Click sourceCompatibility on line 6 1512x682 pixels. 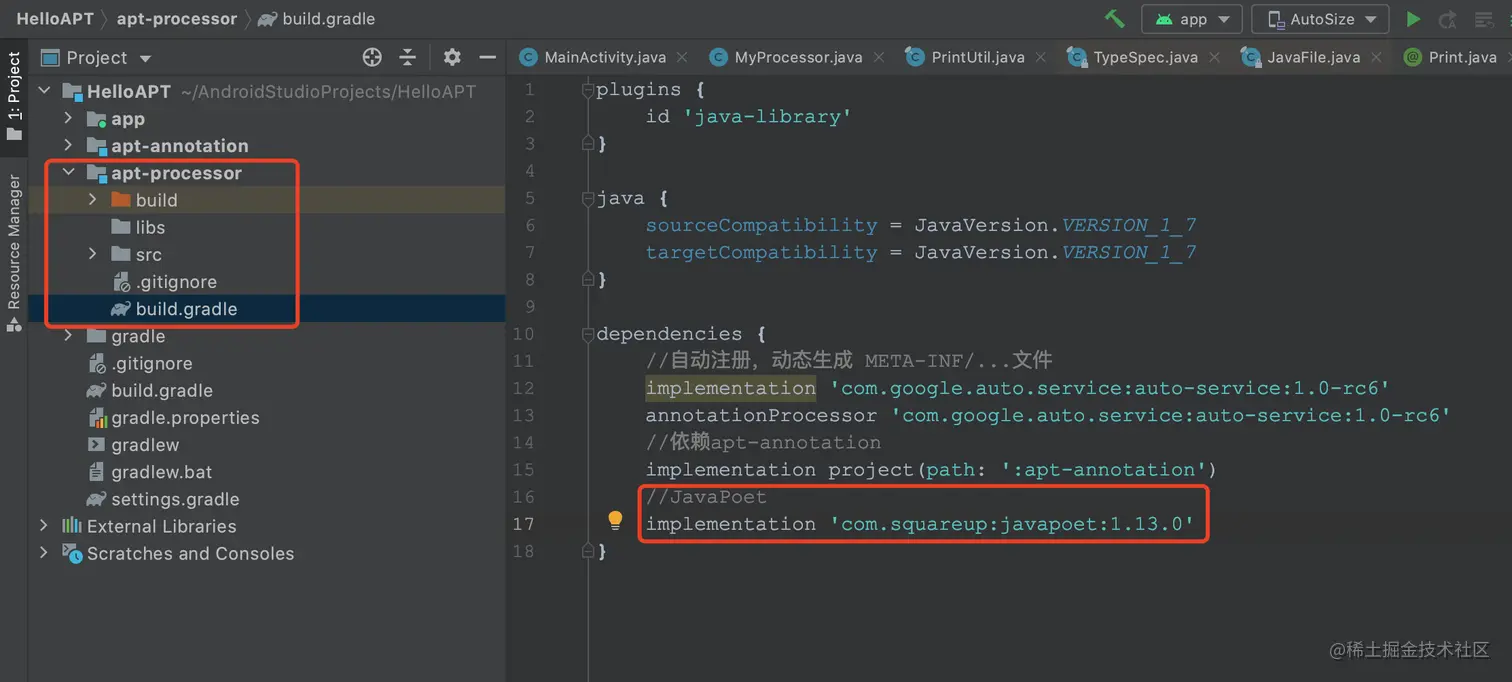pyautogui.click(x=761, y=225)
